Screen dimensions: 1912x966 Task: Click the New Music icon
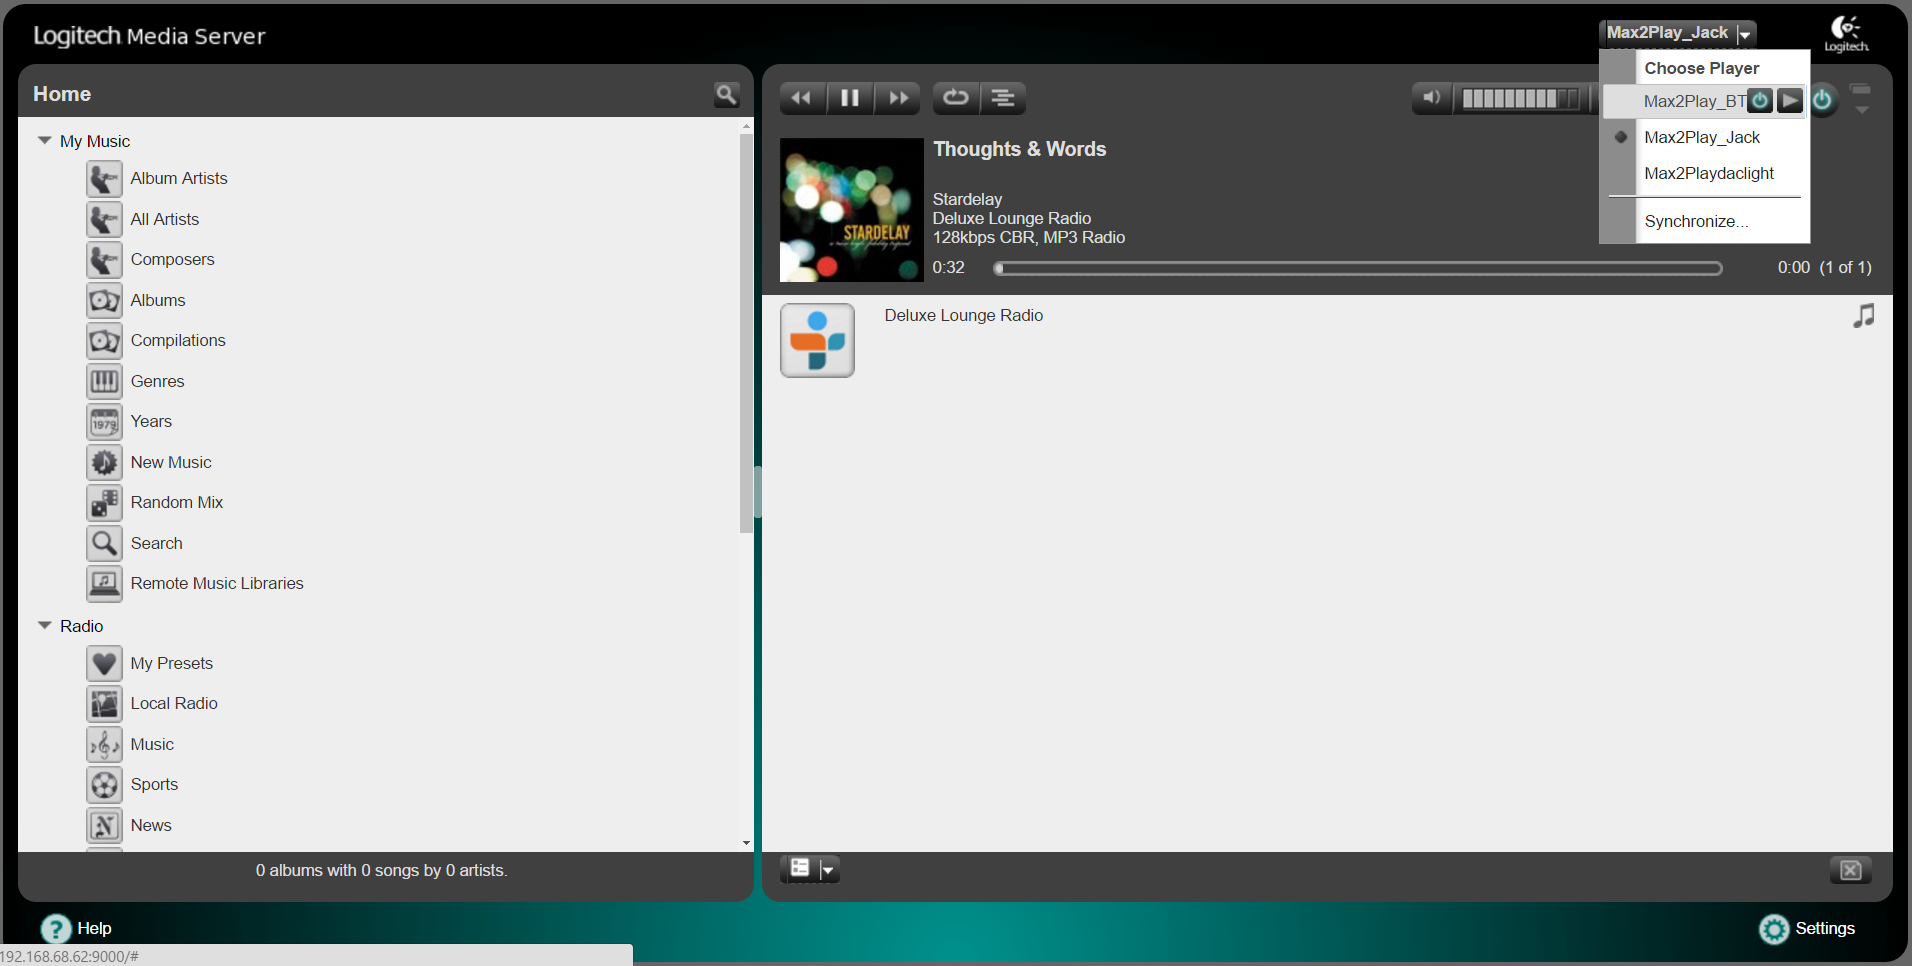(104, 462)
